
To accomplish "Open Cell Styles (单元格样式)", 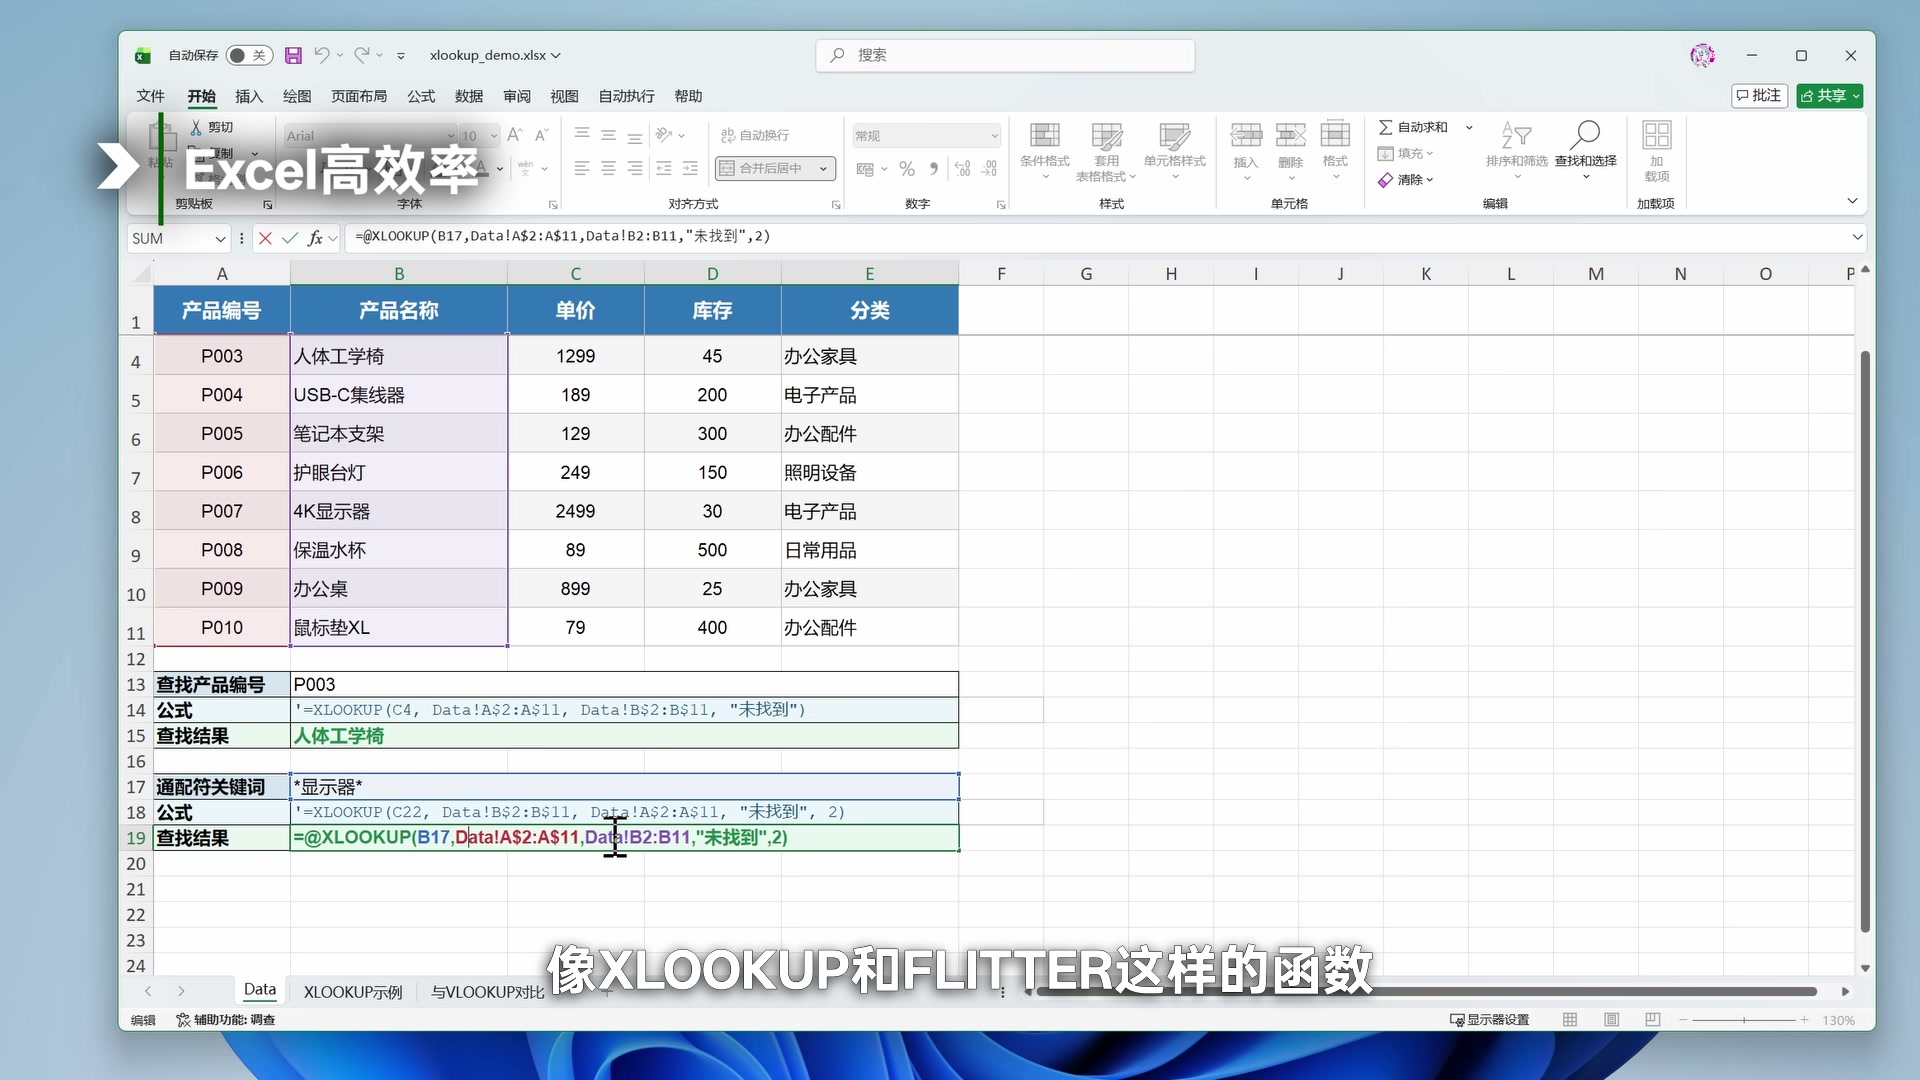I will (1175, 150).
